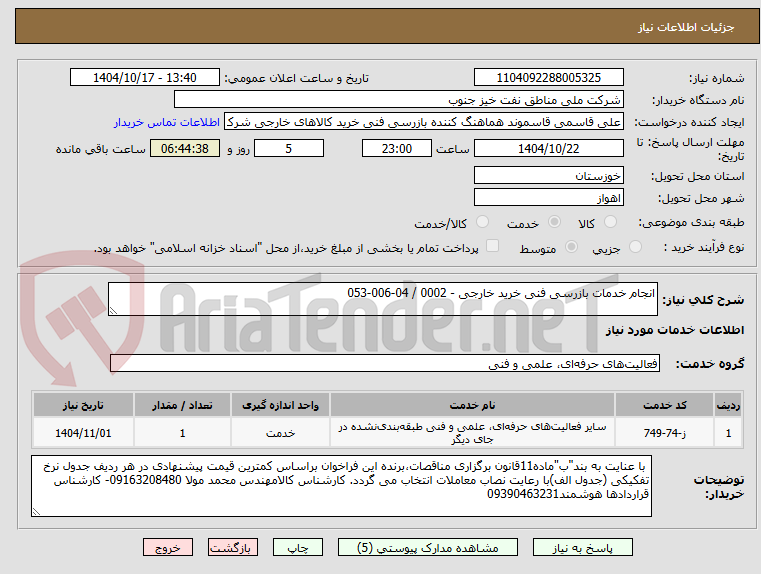
Task: Click the 'ساعت باقی مانده' label
Action: pos(100,149)
